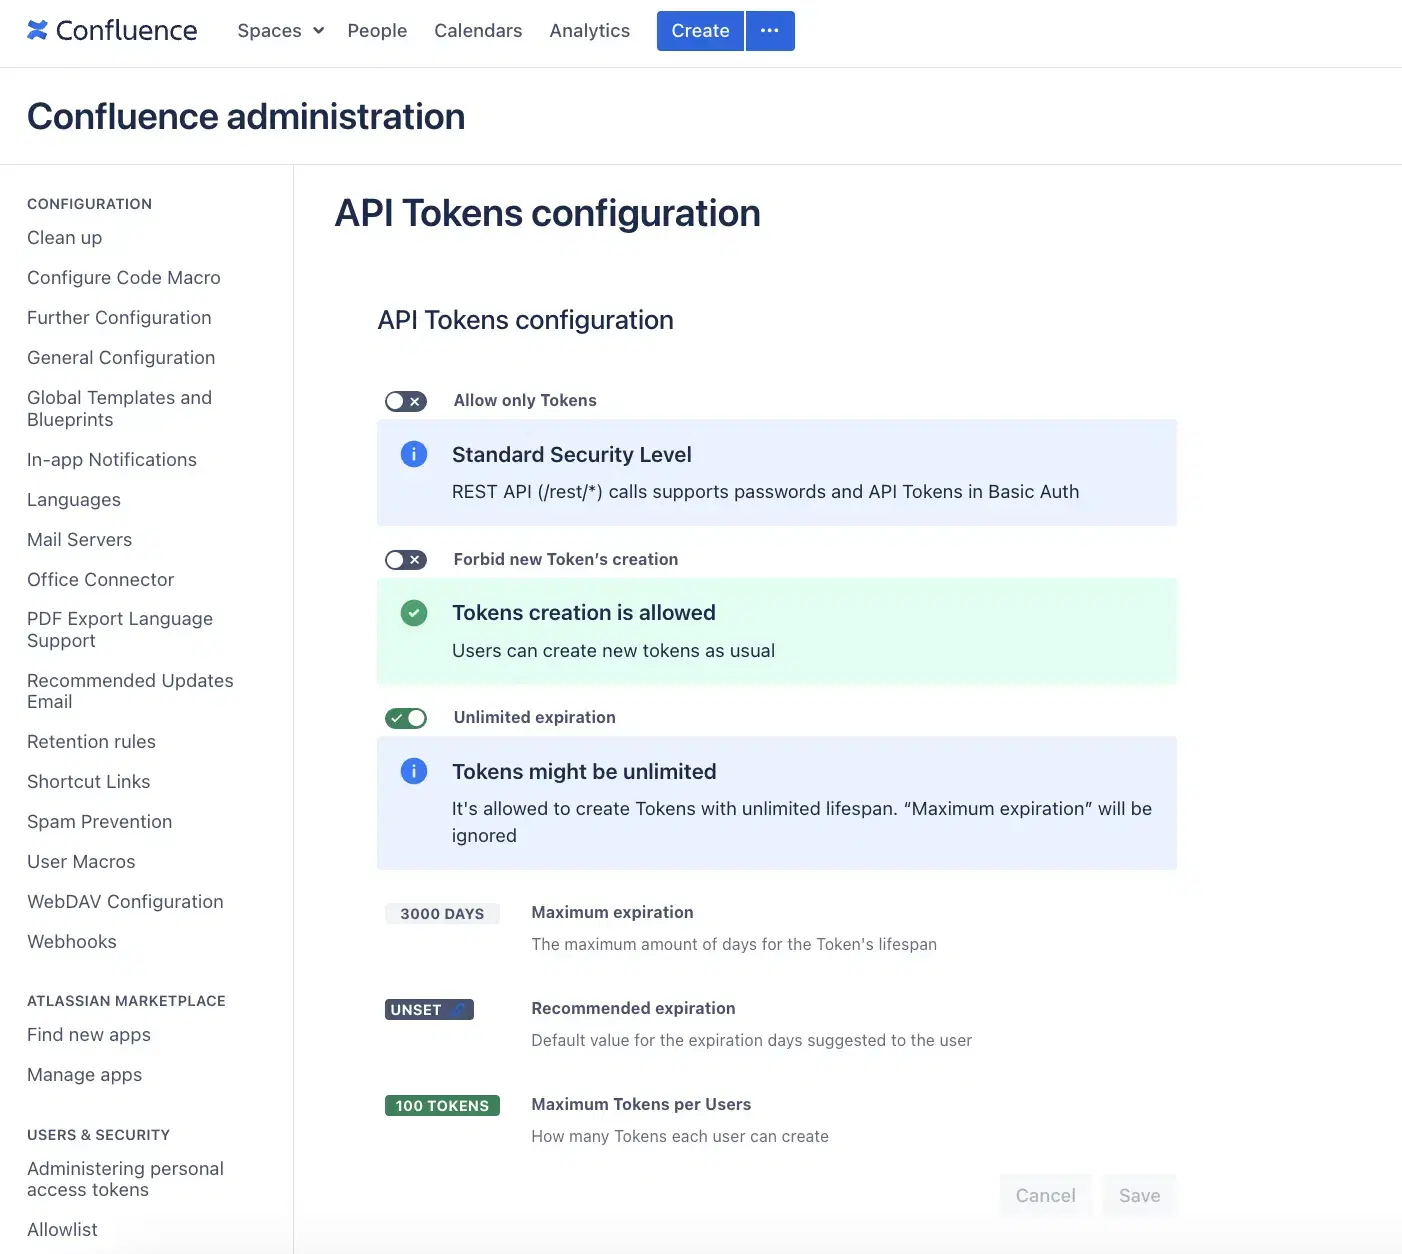
Task: Open Manage apps
Action: tap(85, 1075)
